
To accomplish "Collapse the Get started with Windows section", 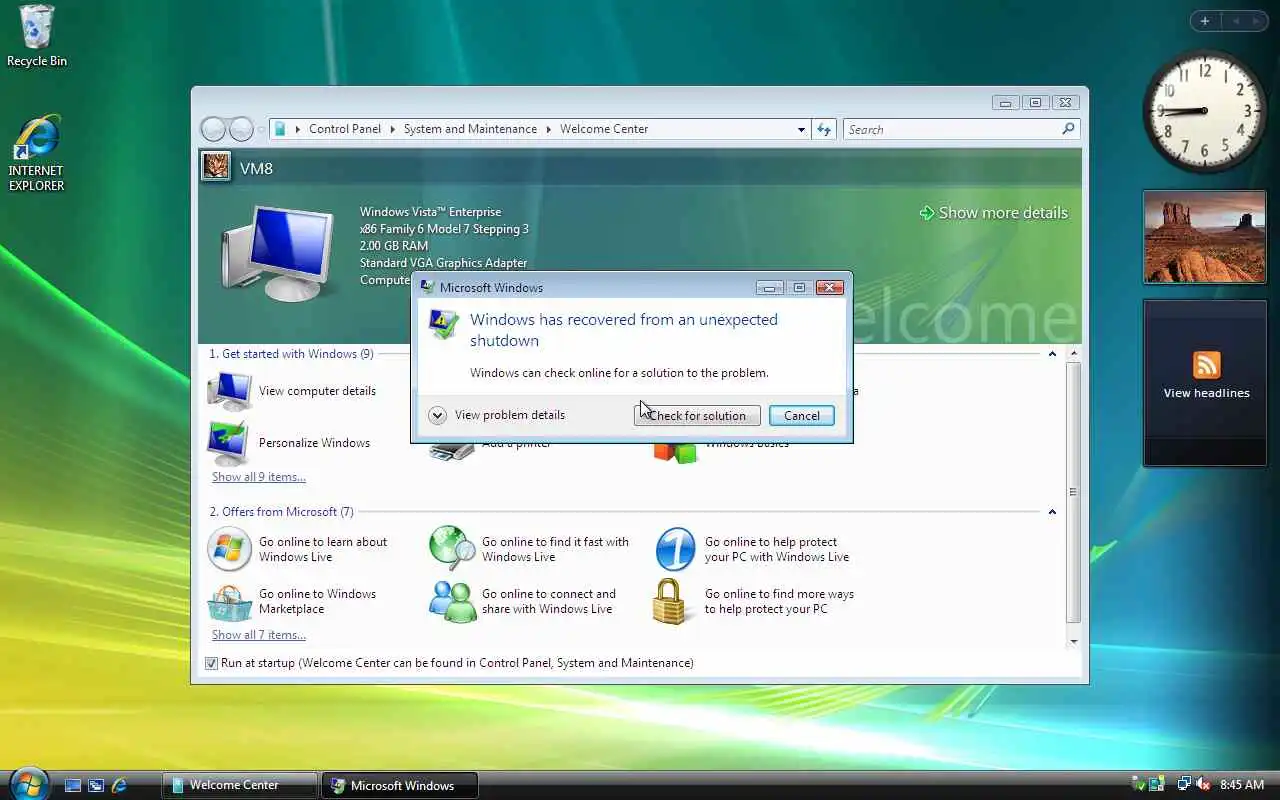I will tap(1052, 354).
